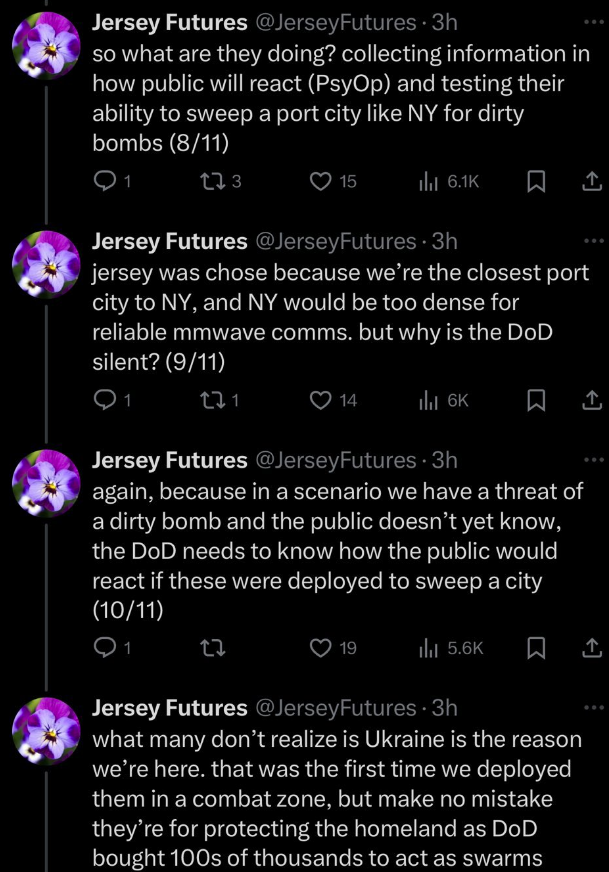Image resolution: width=609 pixels, height=872 pixels.
Task: Share the (9/11) mmwave comms tweet
Action: click(x=590, y=400)
